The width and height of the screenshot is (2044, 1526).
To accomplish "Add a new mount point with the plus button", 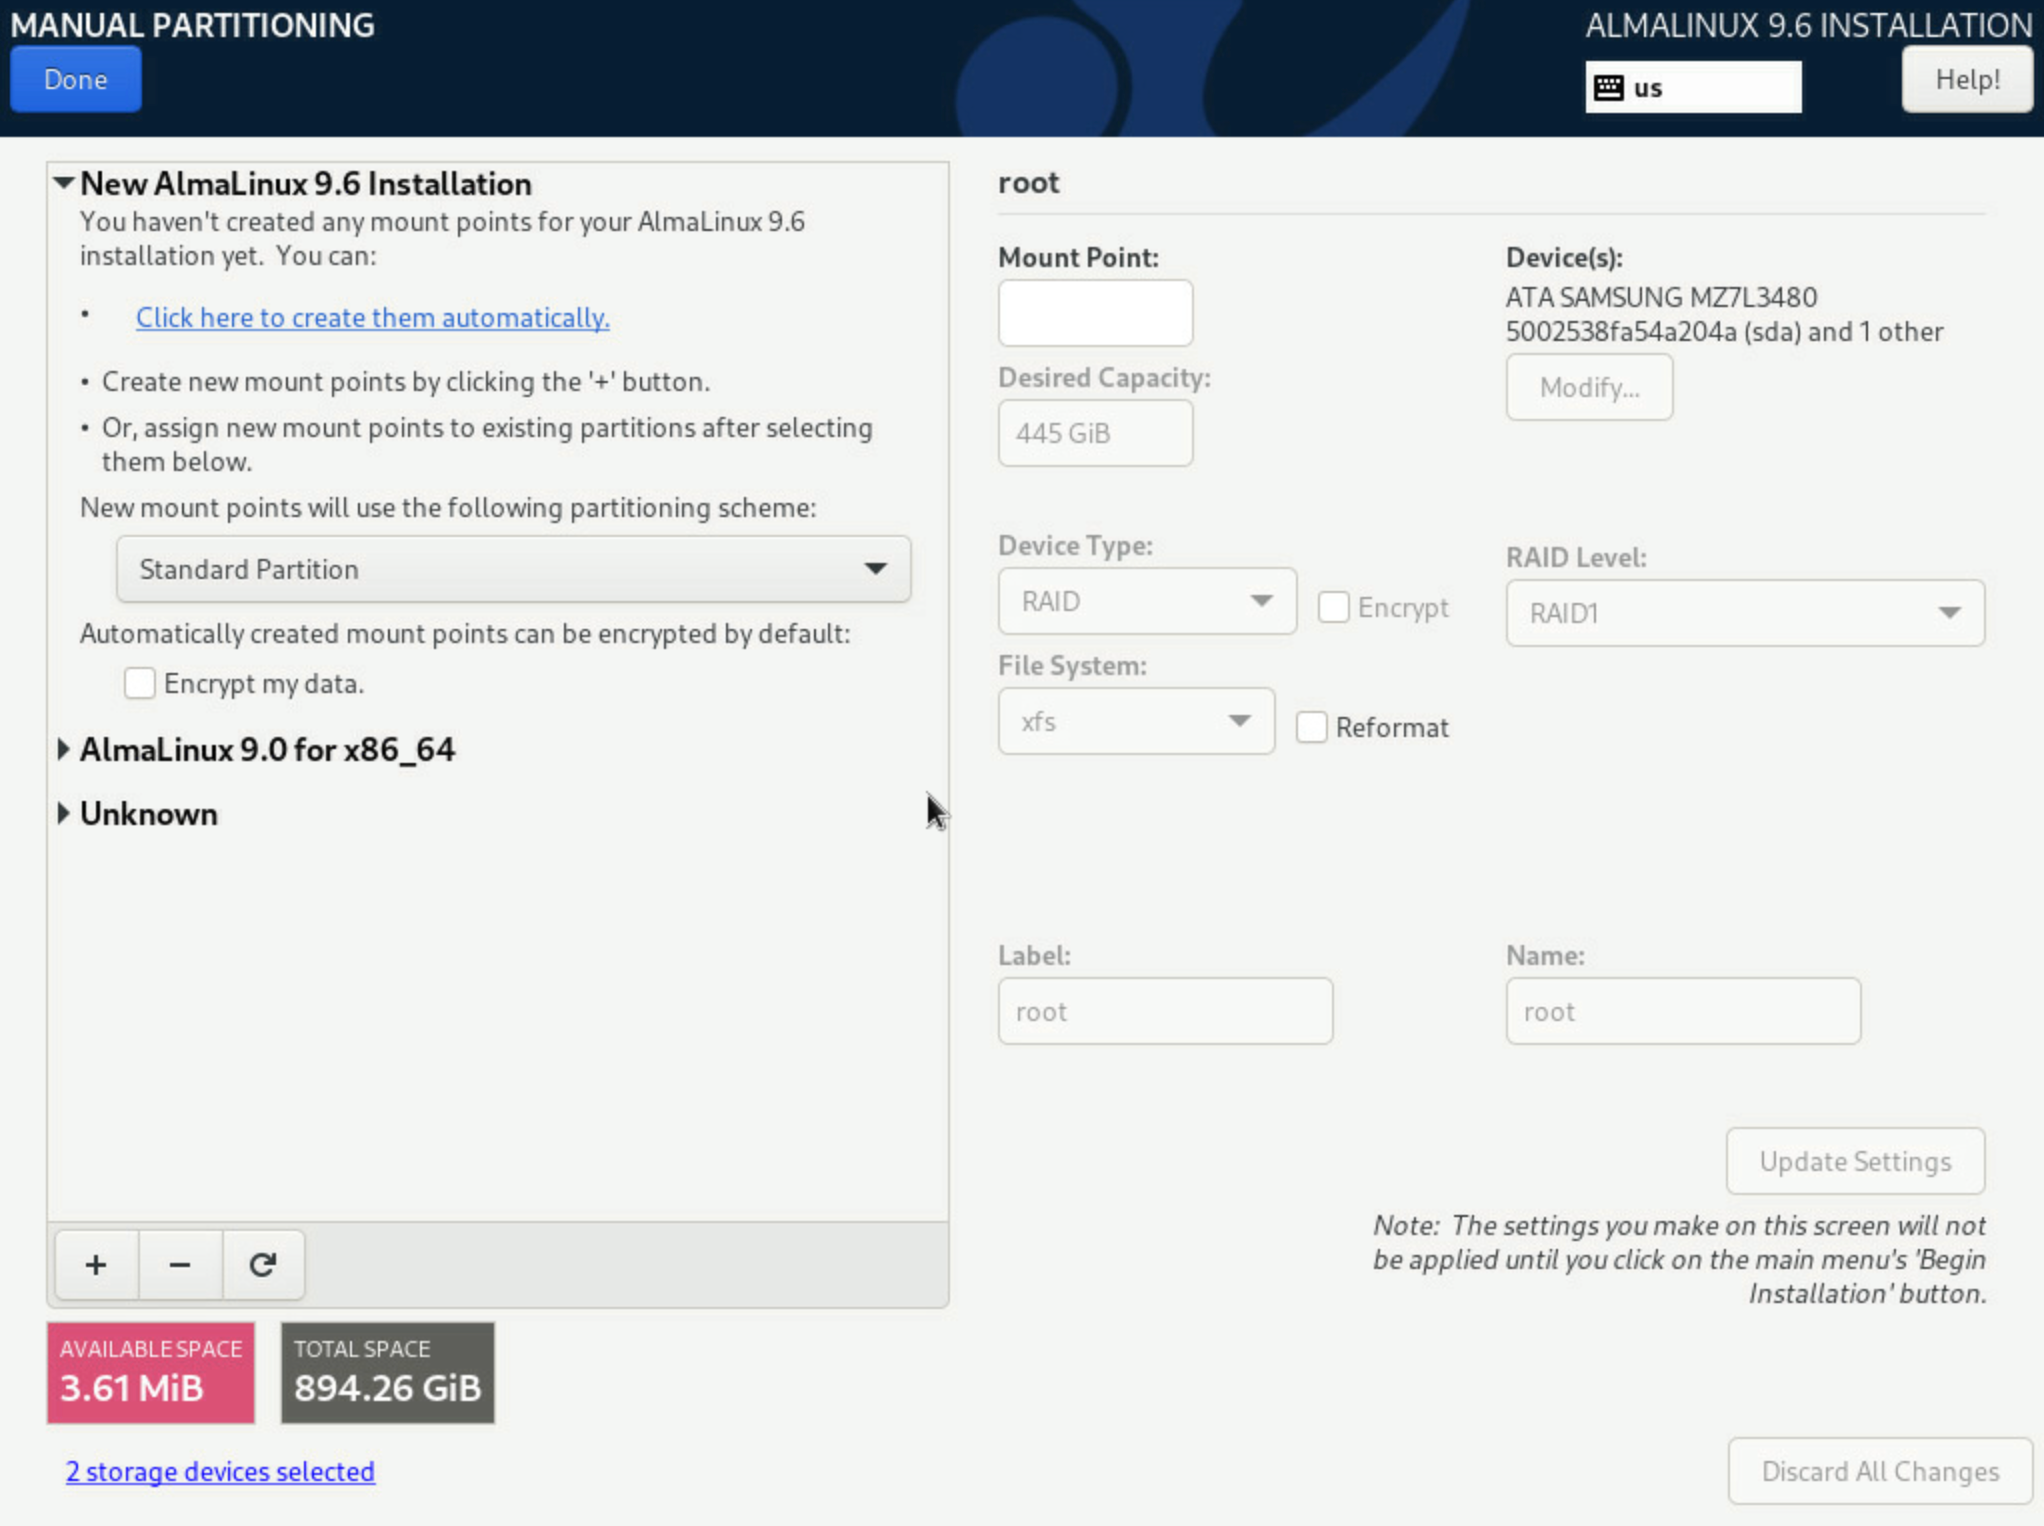I will pyautogui.click(x=96, y=1265).
